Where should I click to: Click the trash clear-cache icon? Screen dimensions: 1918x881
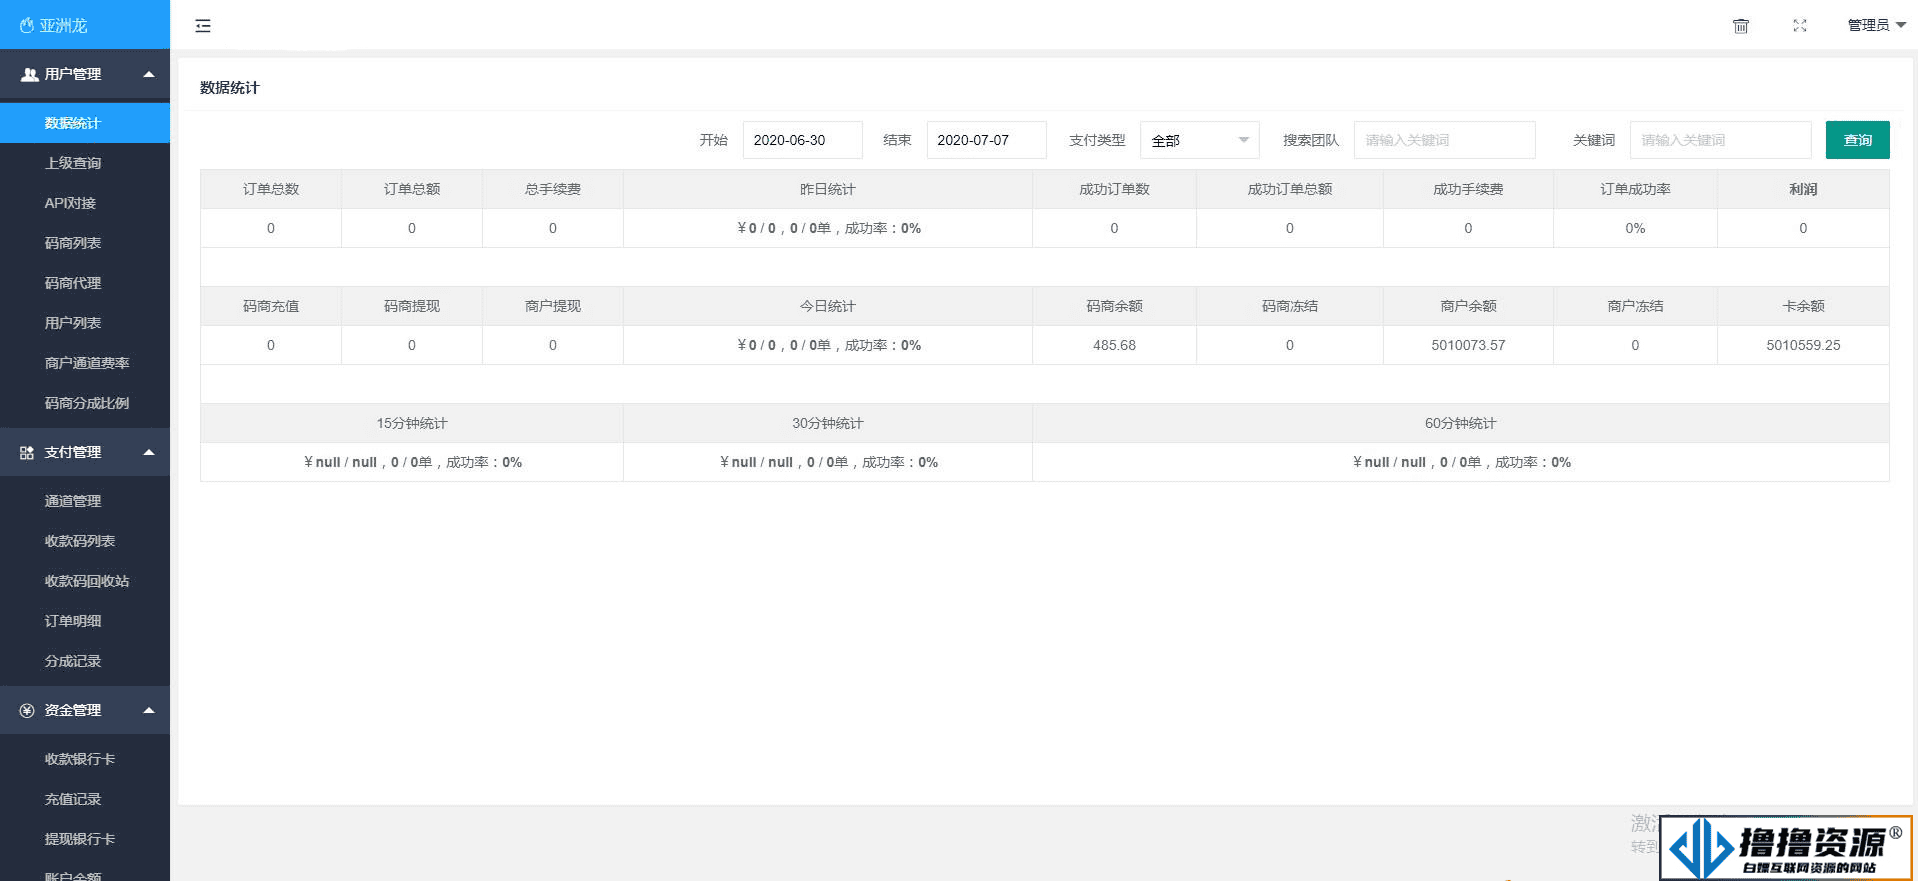(1741, 26)
